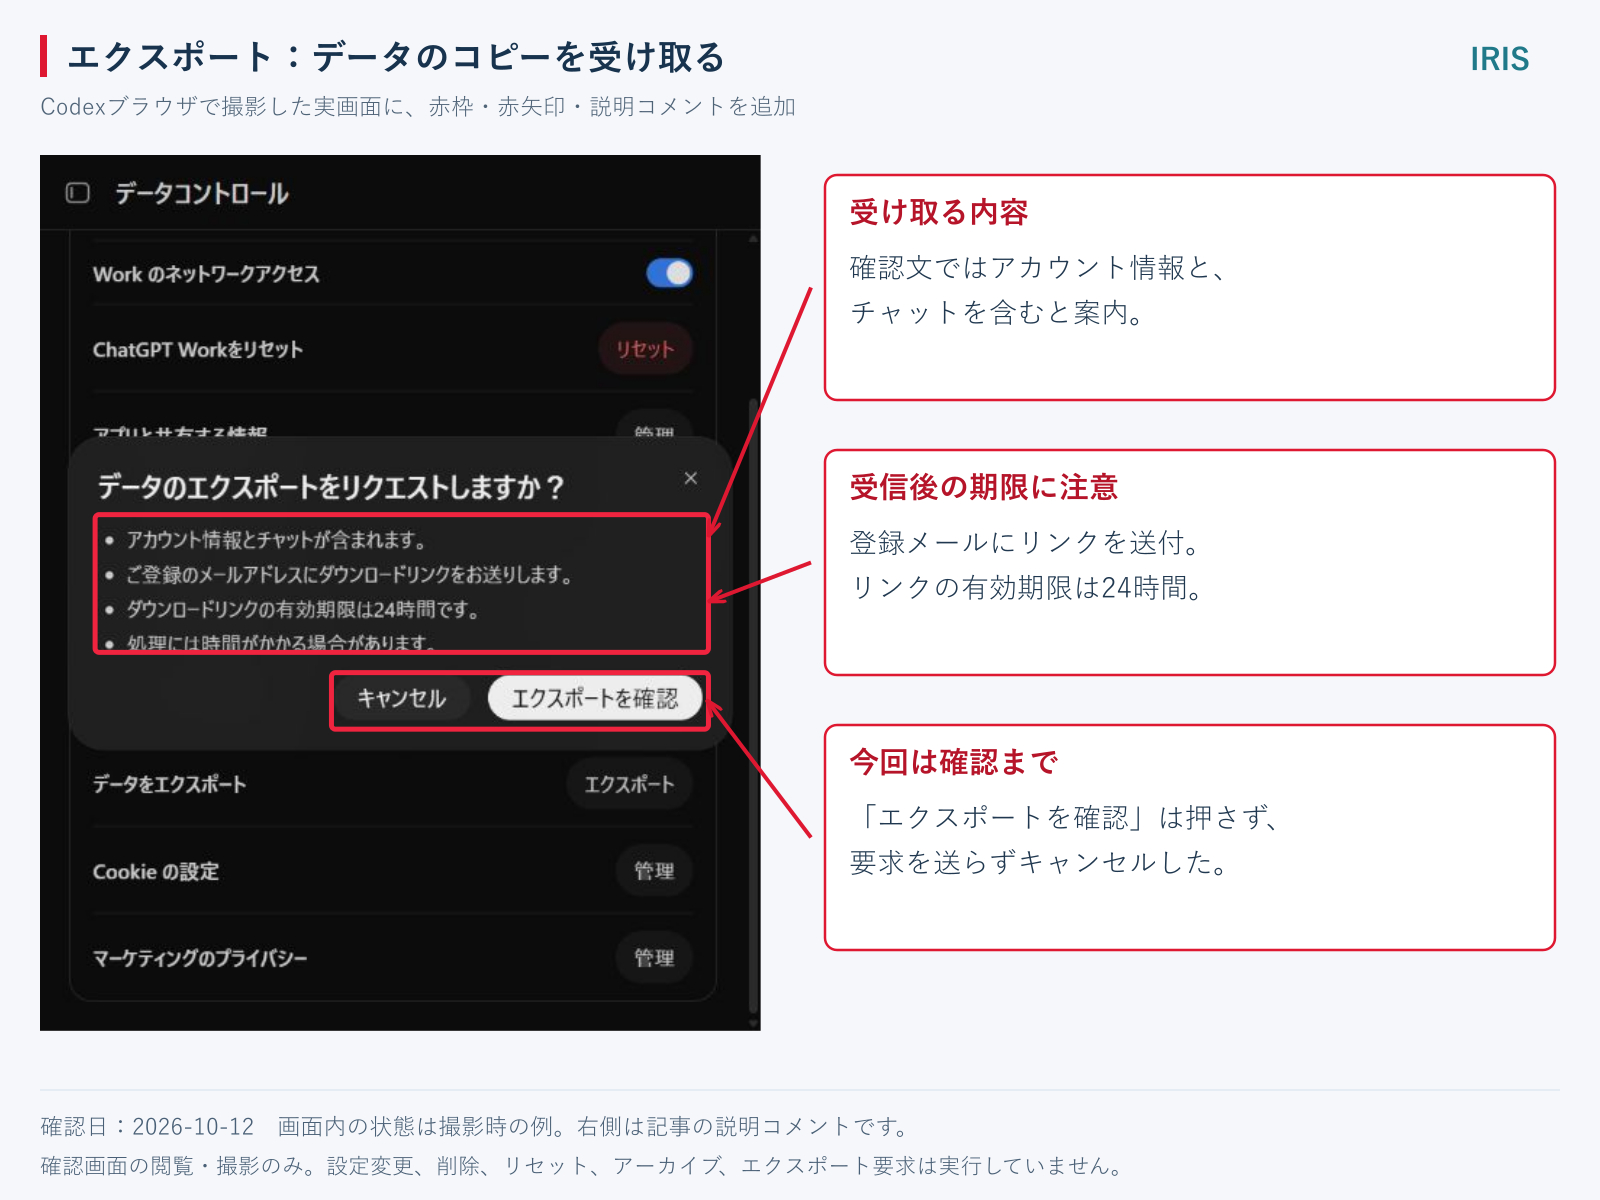The height and width of the screenshot is (1200, 1600).
Task: Close the export request dialog with X
Action: [690, 478]
